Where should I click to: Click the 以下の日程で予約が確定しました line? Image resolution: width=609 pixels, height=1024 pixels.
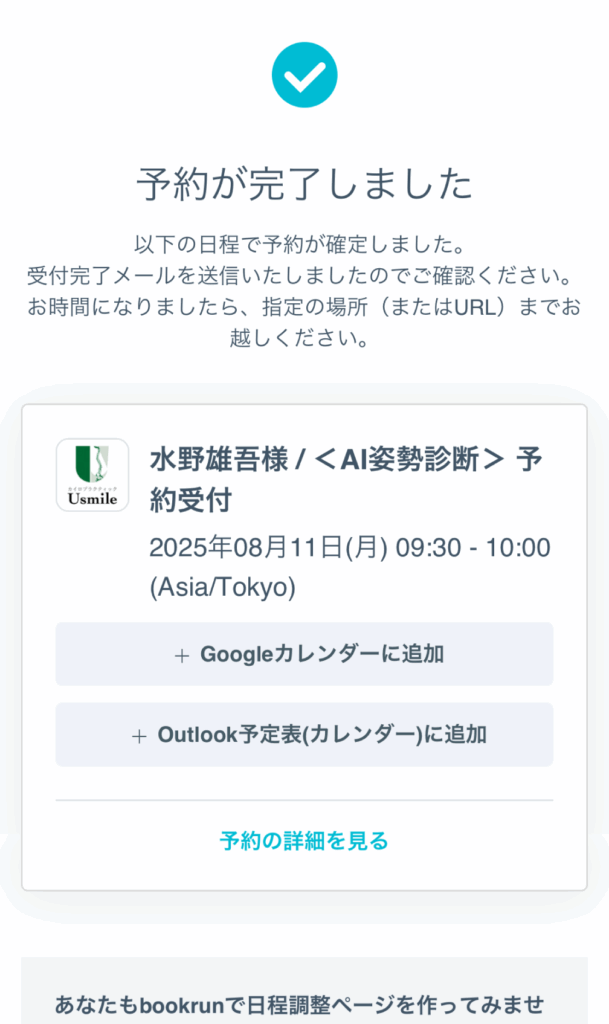click(x=304, y=243)
